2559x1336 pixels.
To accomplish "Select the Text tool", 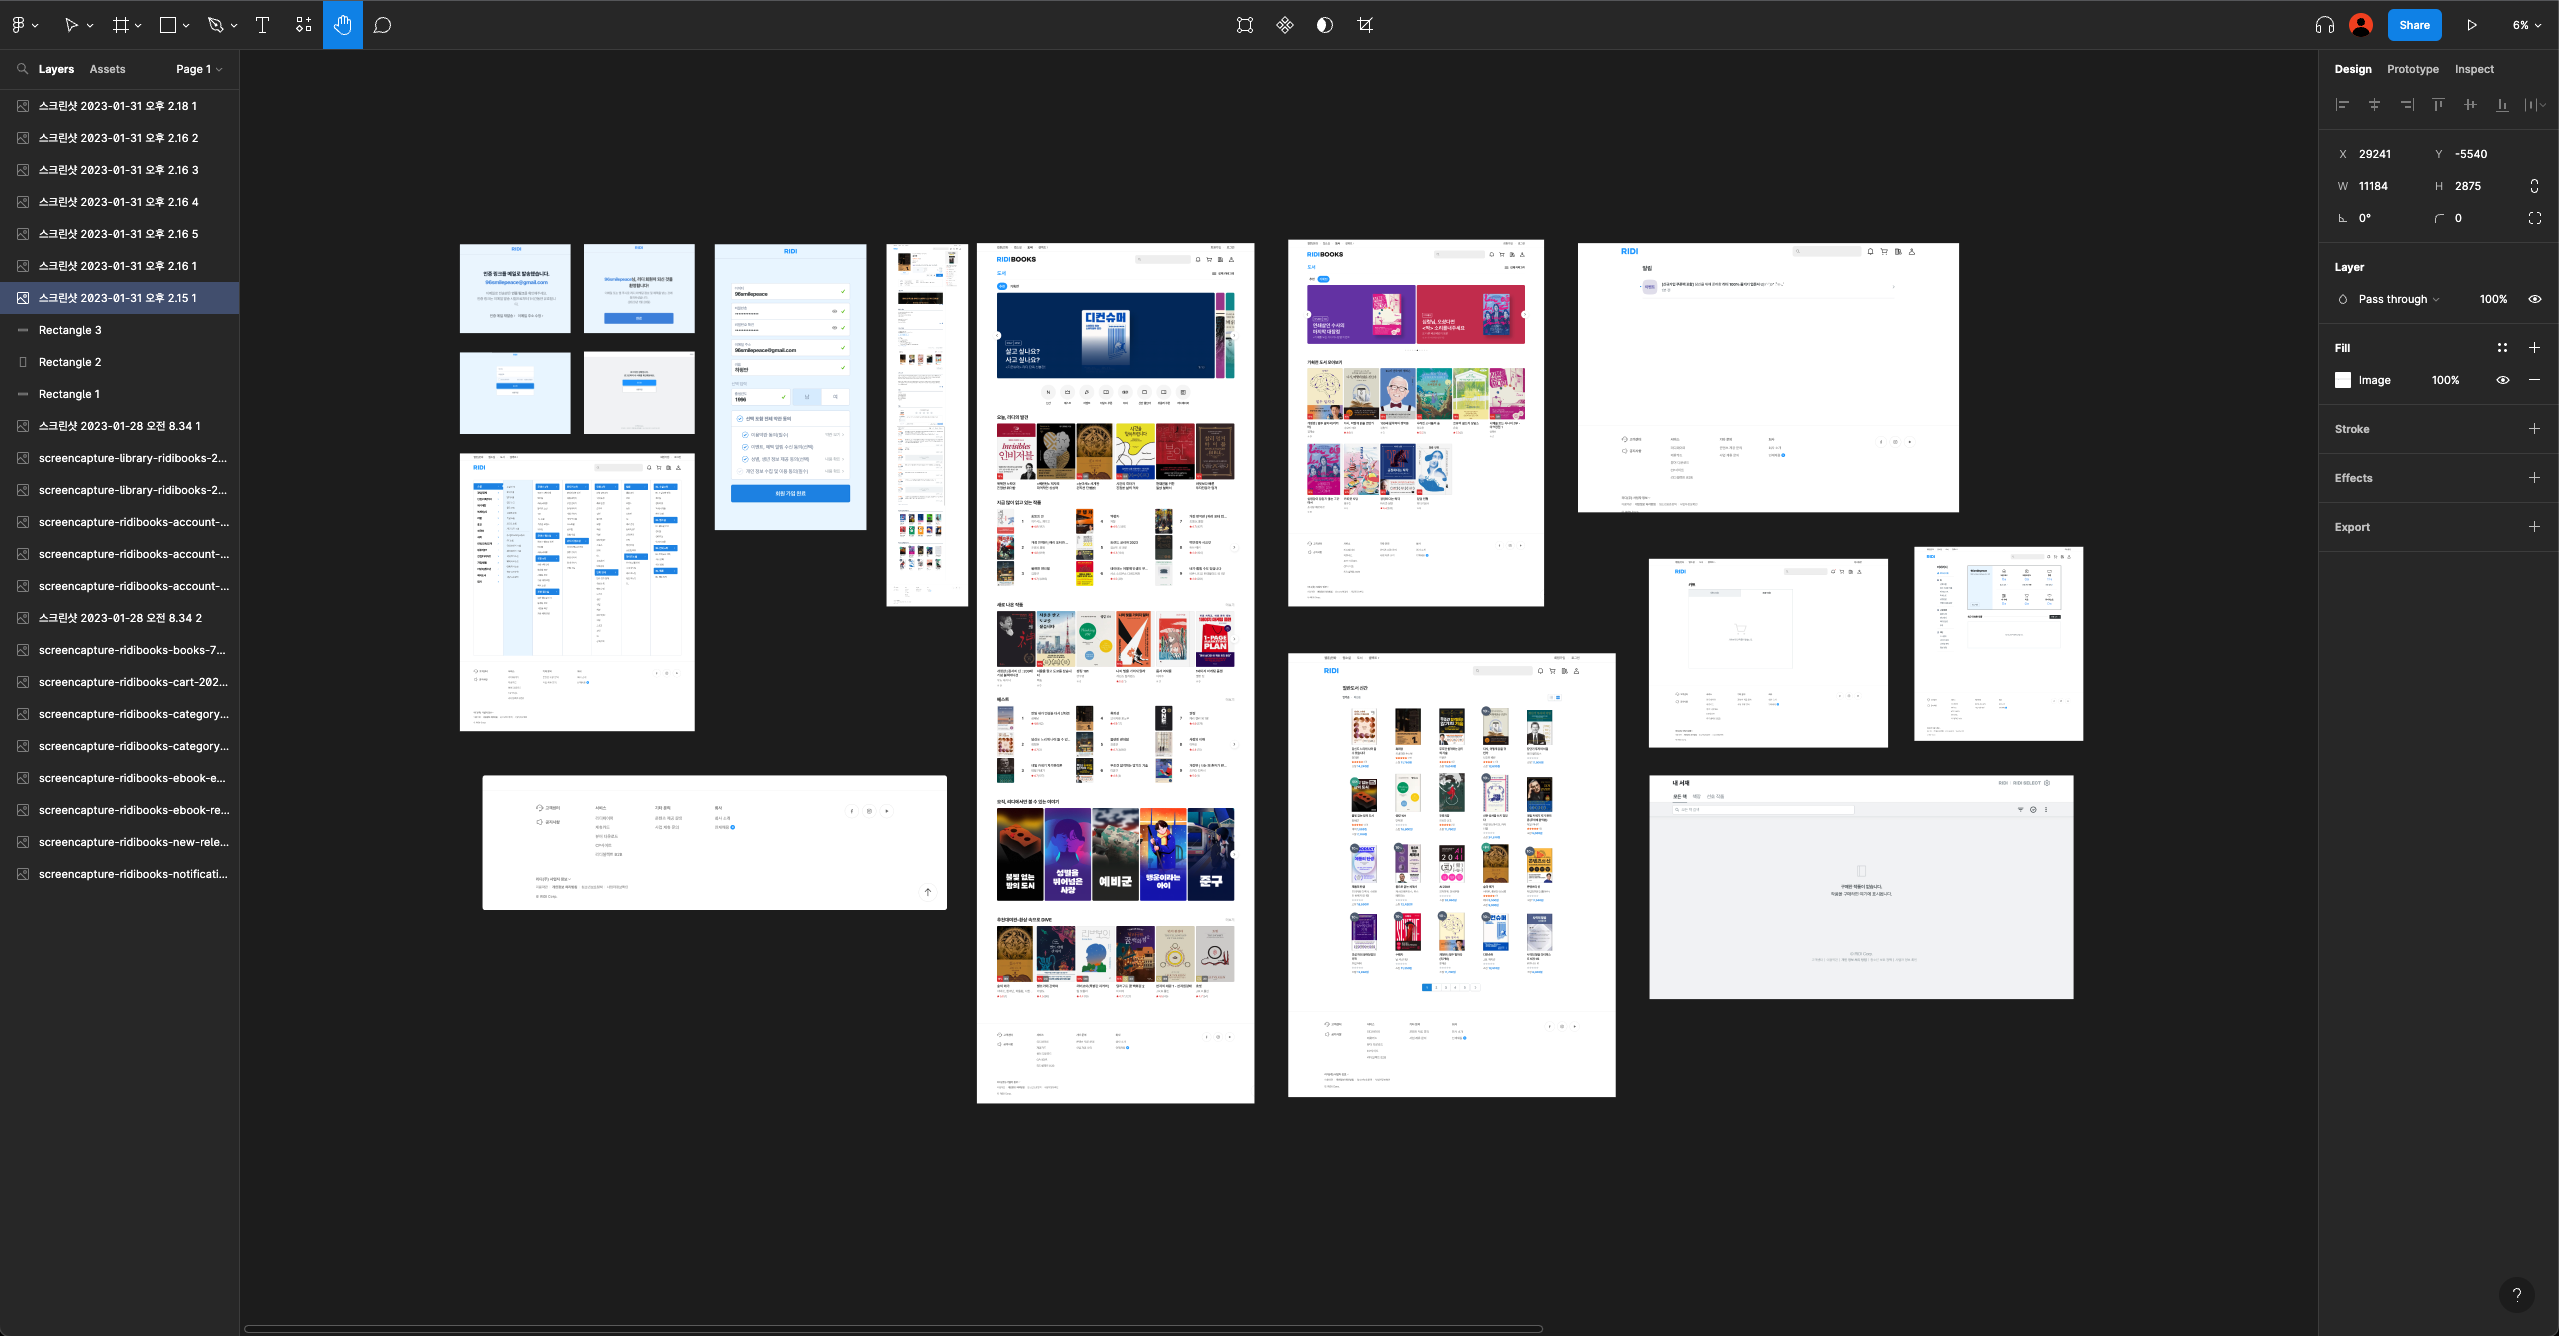I will click(x=263, y=25).
